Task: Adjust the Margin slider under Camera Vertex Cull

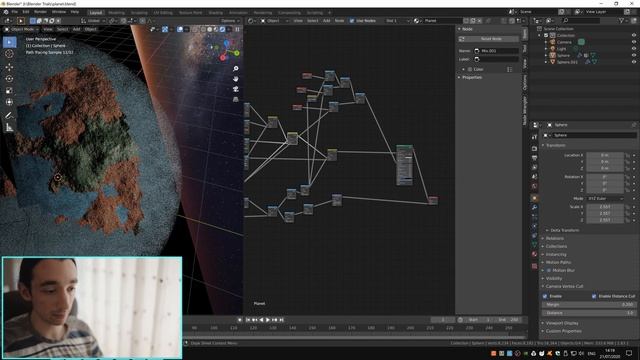Action: tap(588, 304)
